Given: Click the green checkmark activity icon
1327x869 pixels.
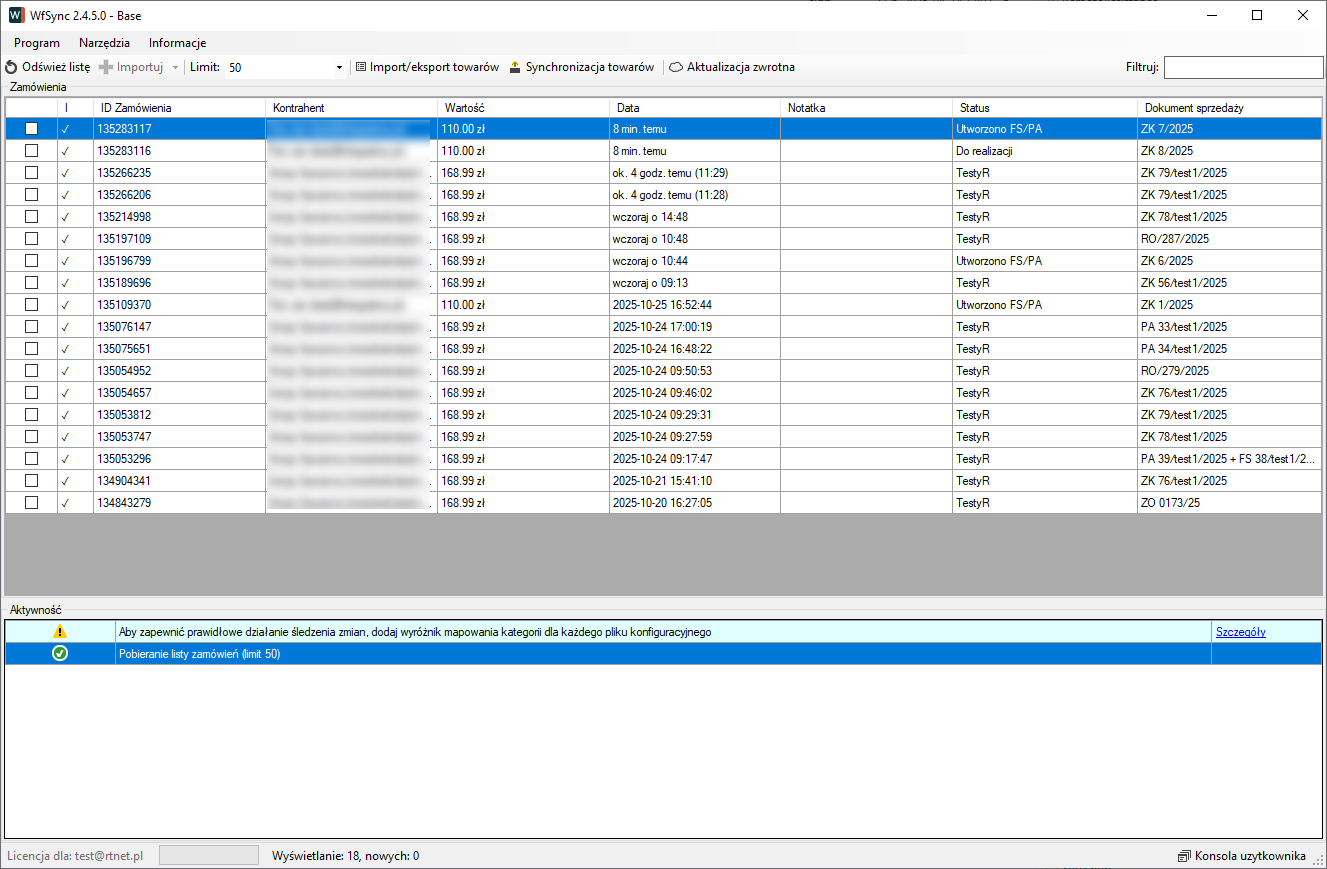Looking at the screenshot, I should [x=60, y=654].
